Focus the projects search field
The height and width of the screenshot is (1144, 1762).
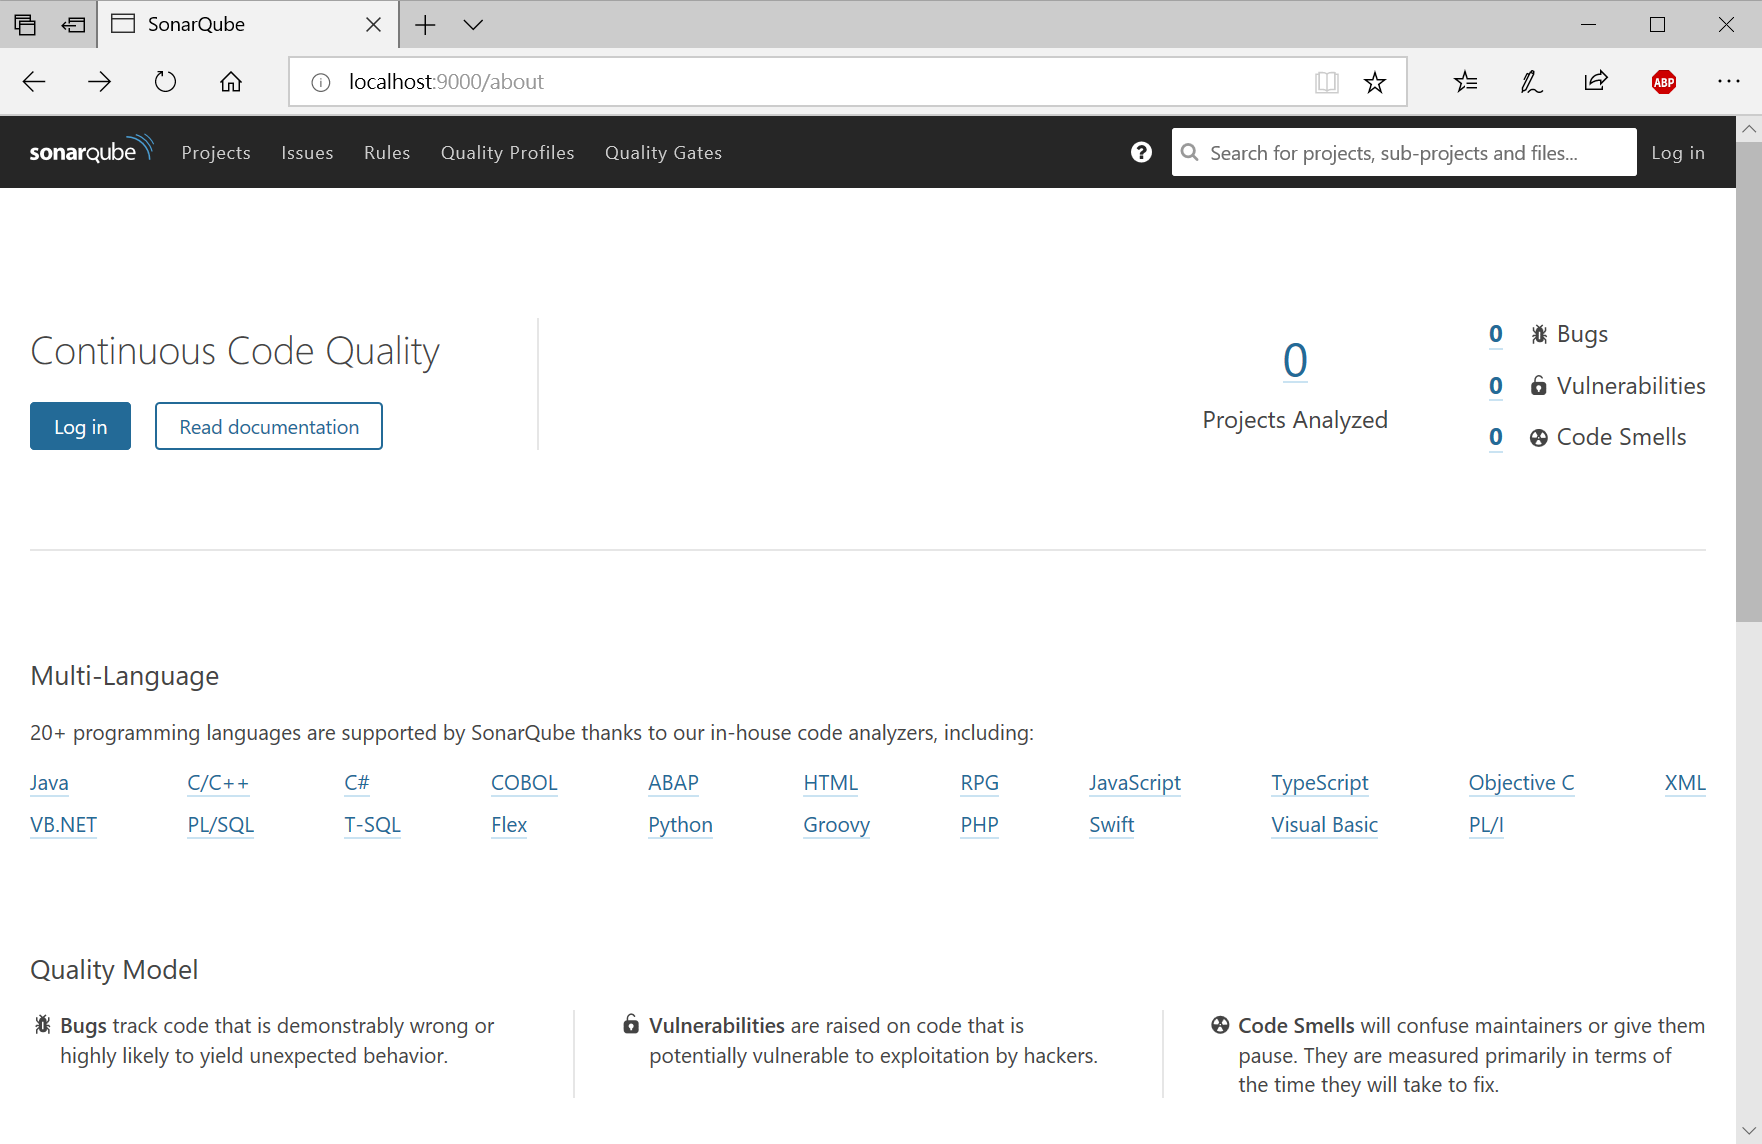pos(1404,152)
